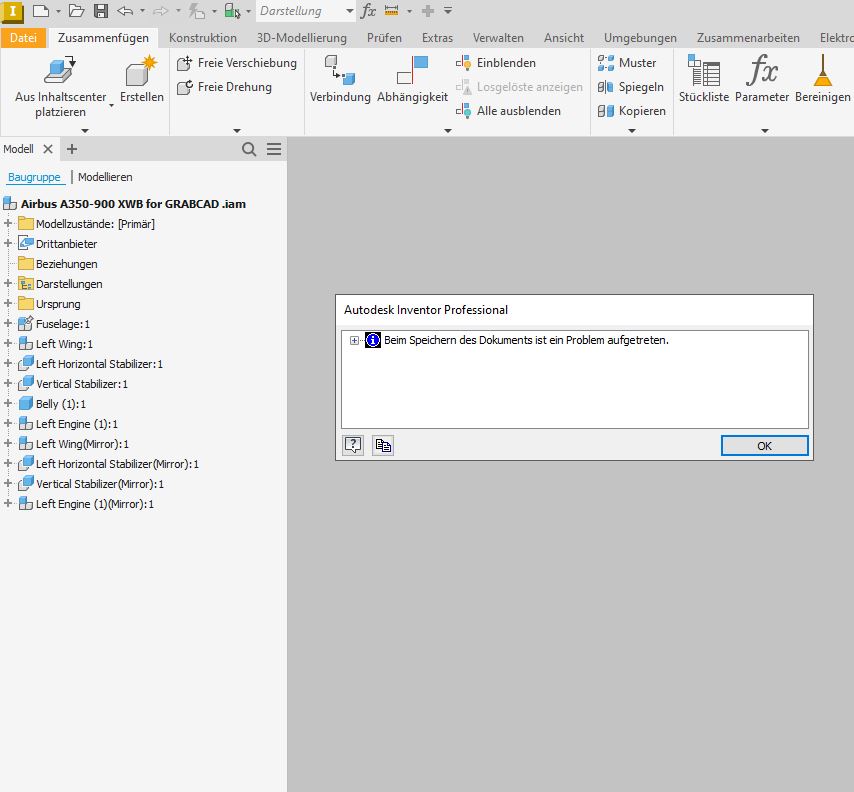This screenshot has width=854, height=792.
Task: Click the Spiegeln mirror tool
Action: point(631,87)
